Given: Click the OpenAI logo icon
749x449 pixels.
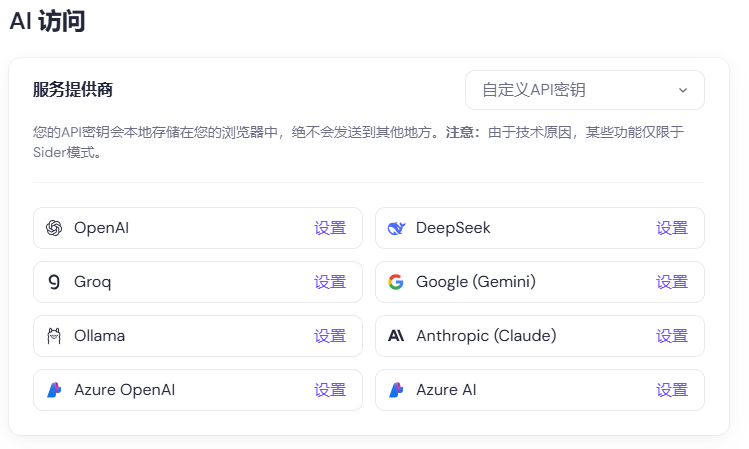Looking at the screenshot, I should [54, 228].
